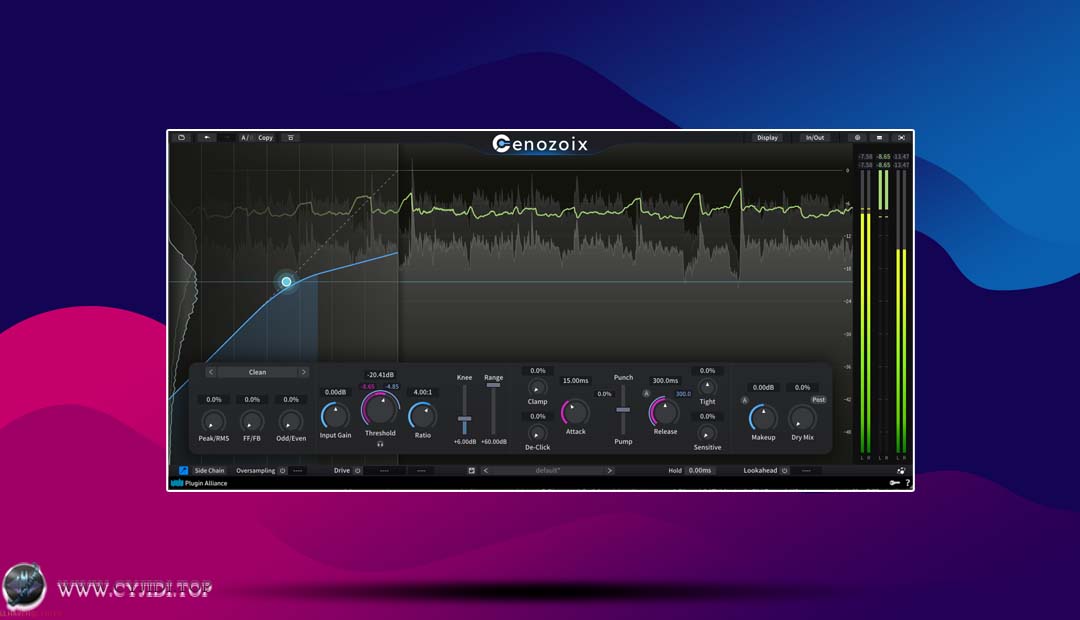Image resolution: width=1080 pixels, height=620 pixels.
Task: Click the randomize dice icon
Action: pos(901,471)
